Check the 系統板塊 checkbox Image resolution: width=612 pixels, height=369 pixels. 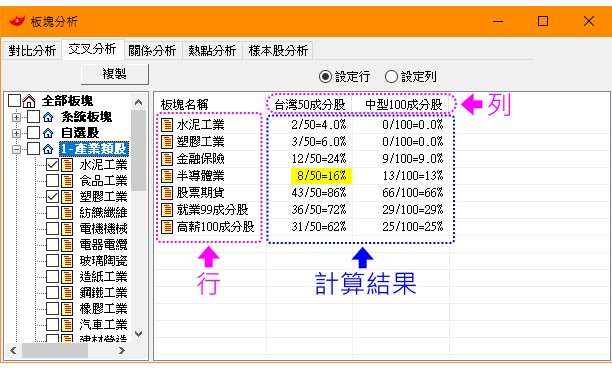(33, 117)
